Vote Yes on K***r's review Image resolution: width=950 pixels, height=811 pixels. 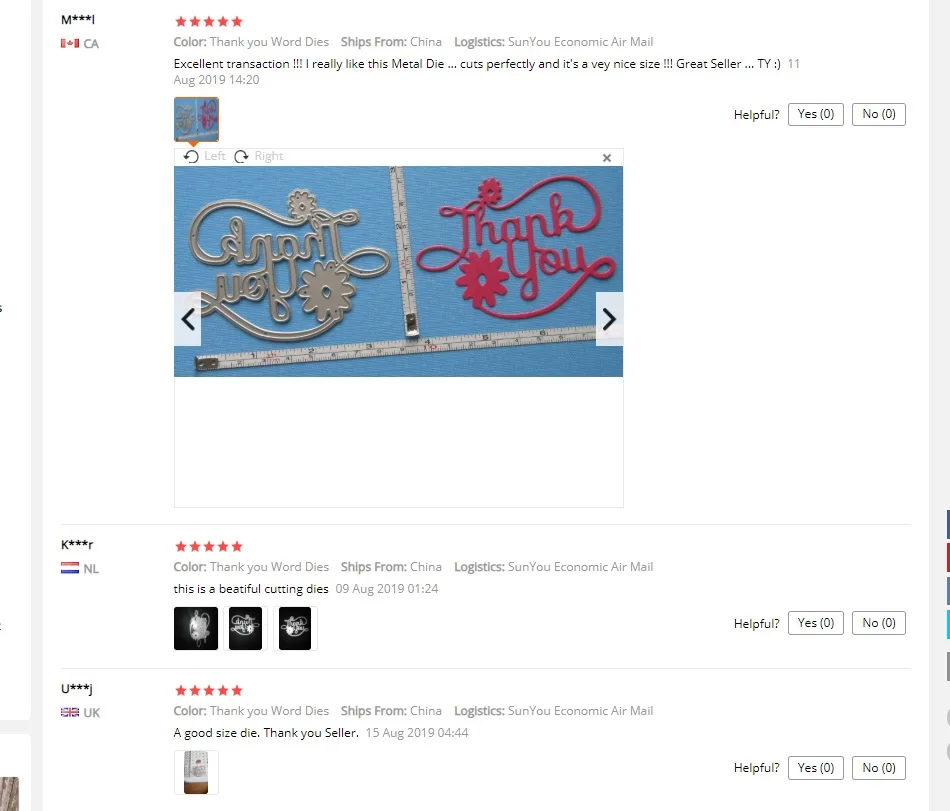click(x=815, y=623)
